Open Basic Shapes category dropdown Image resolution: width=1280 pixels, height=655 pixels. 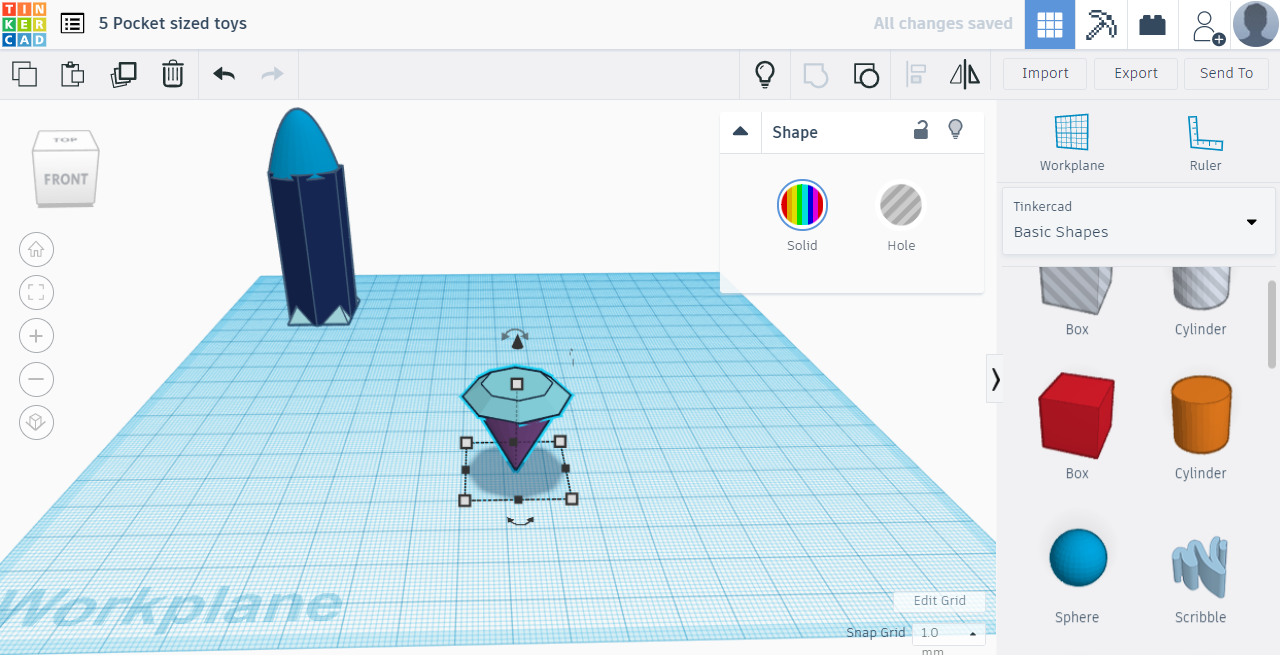[x=1139, y=221]
